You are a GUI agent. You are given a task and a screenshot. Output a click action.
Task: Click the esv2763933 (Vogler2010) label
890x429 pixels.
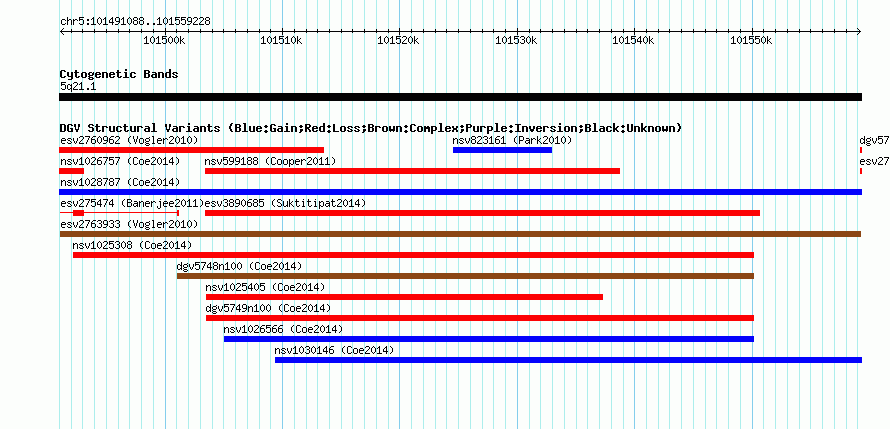129,224
